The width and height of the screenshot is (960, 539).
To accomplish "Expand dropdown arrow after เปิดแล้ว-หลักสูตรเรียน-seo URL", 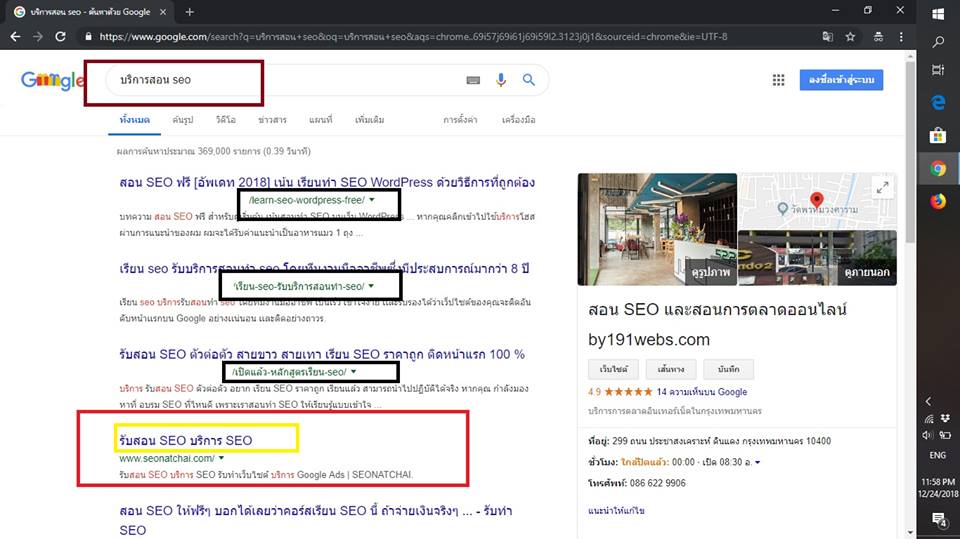I will pyautogui.click(x=353, y=372).
